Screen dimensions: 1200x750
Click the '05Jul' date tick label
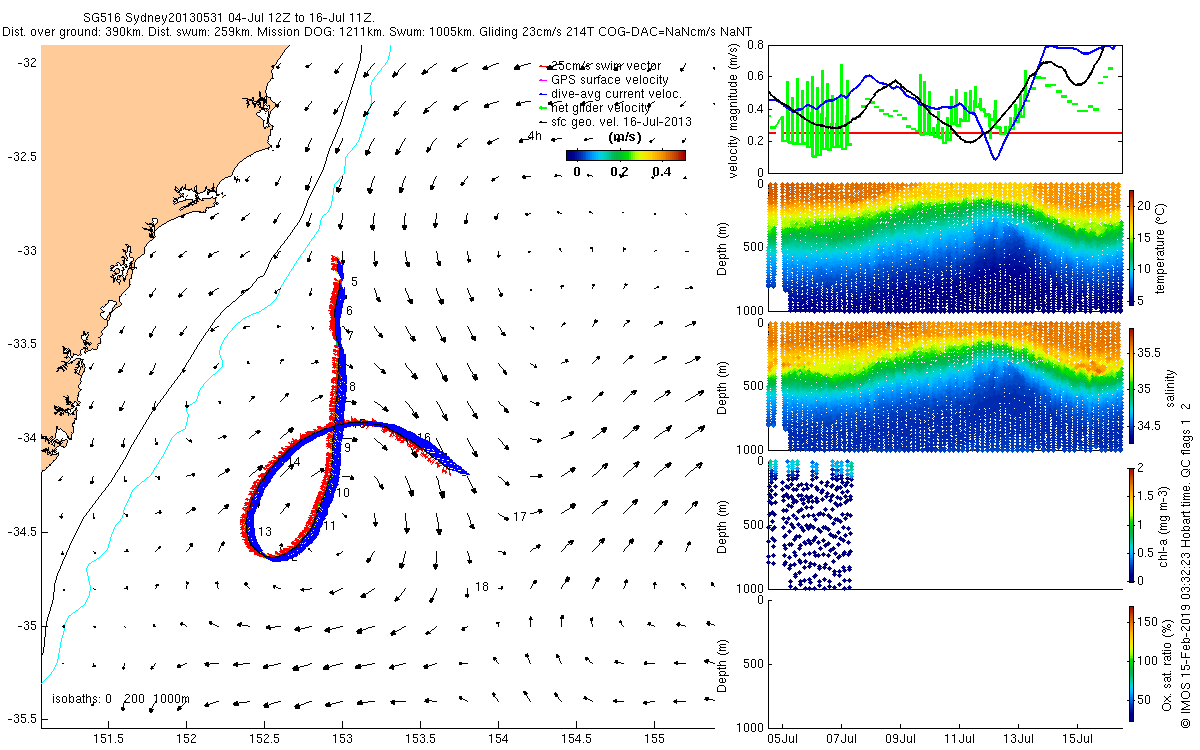pos(783,740)
